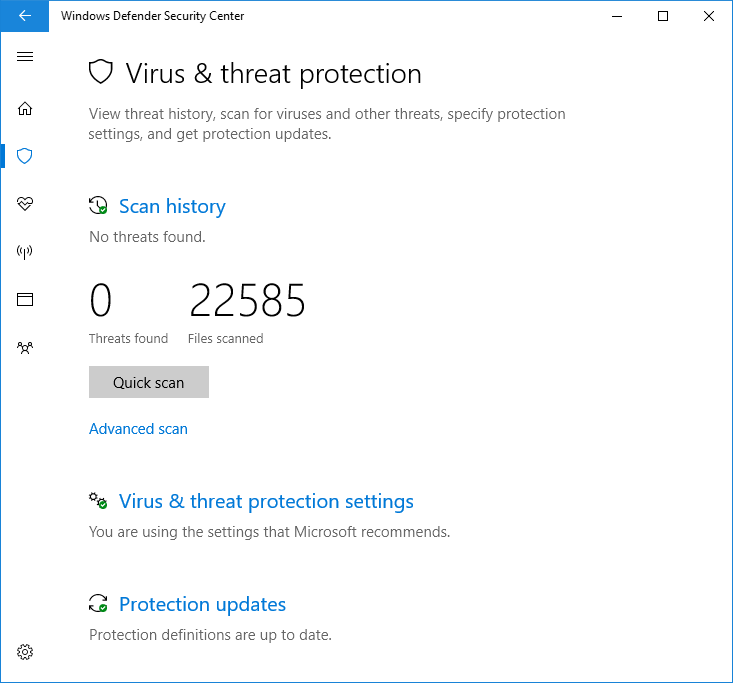This screenshot has width=733, height=683.
Task: Open the Advanced scan link
Action: [138, 429]
